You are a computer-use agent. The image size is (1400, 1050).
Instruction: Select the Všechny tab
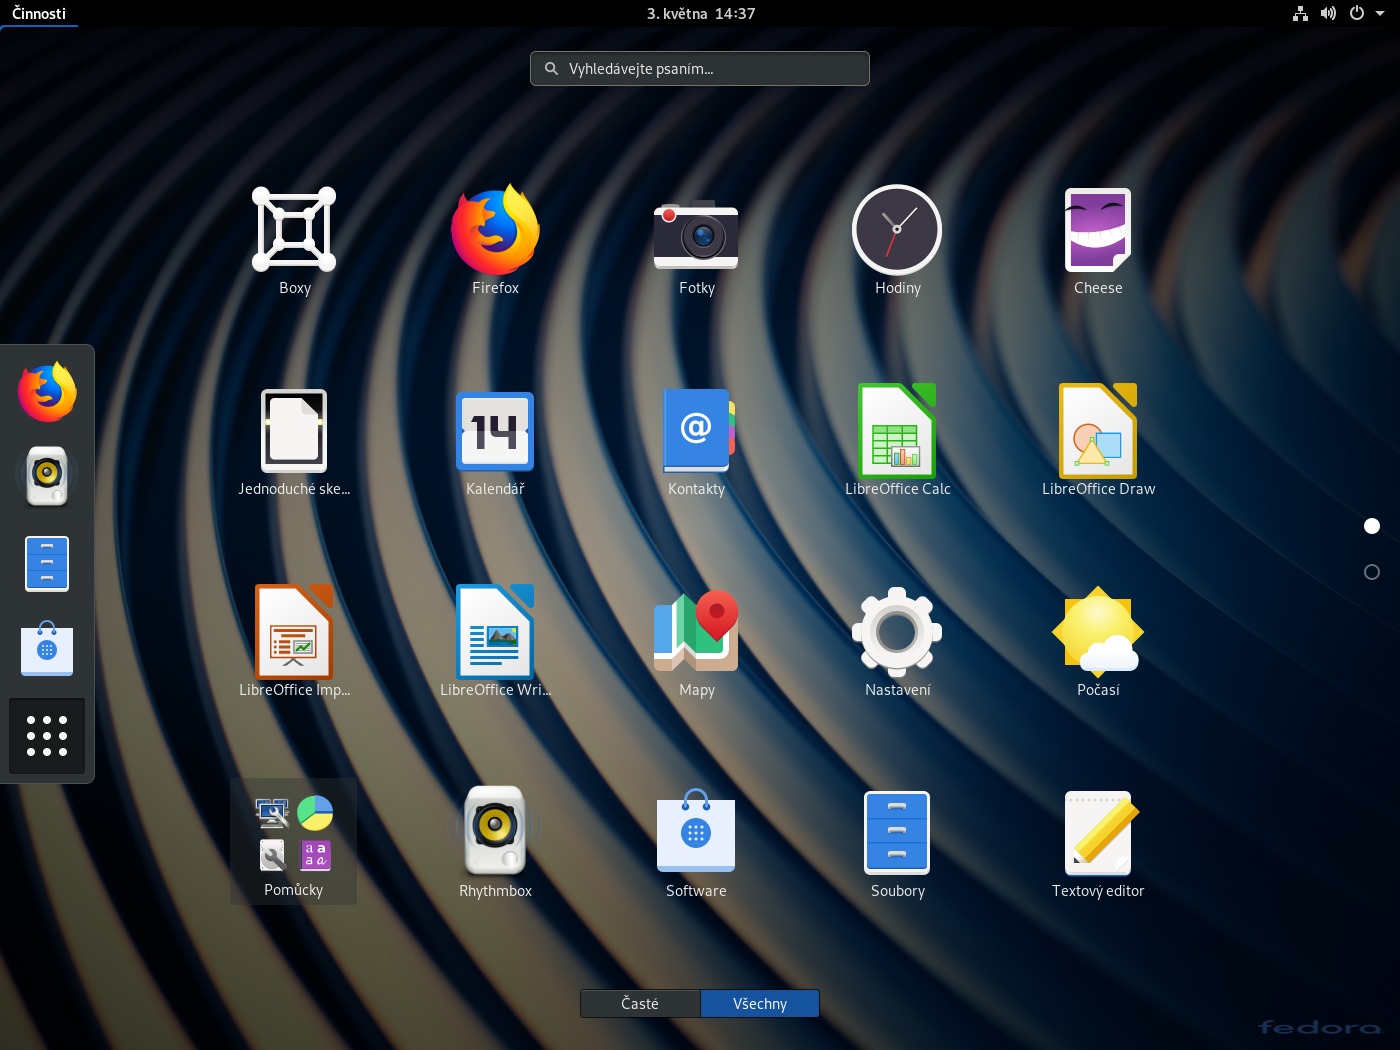pyautogui.click(x=760, y=1003)
